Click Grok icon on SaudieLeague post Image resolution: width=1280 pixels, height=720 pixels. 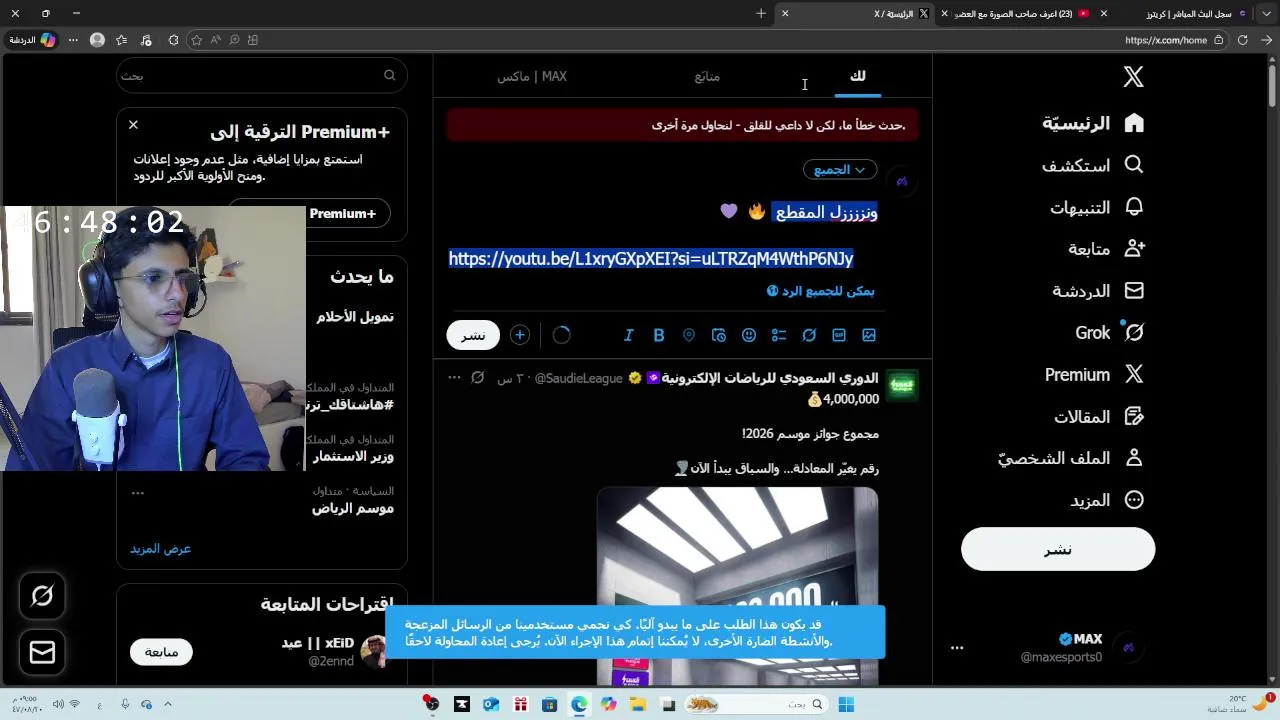478,378
